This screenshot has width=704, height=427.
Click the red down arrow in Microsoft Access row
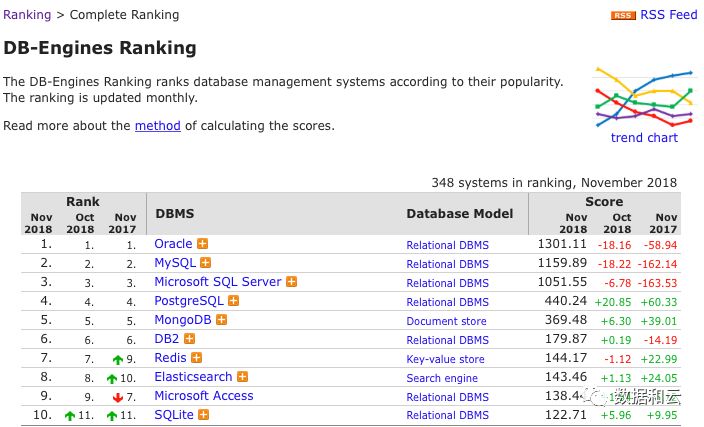click(x=118, y=397)
